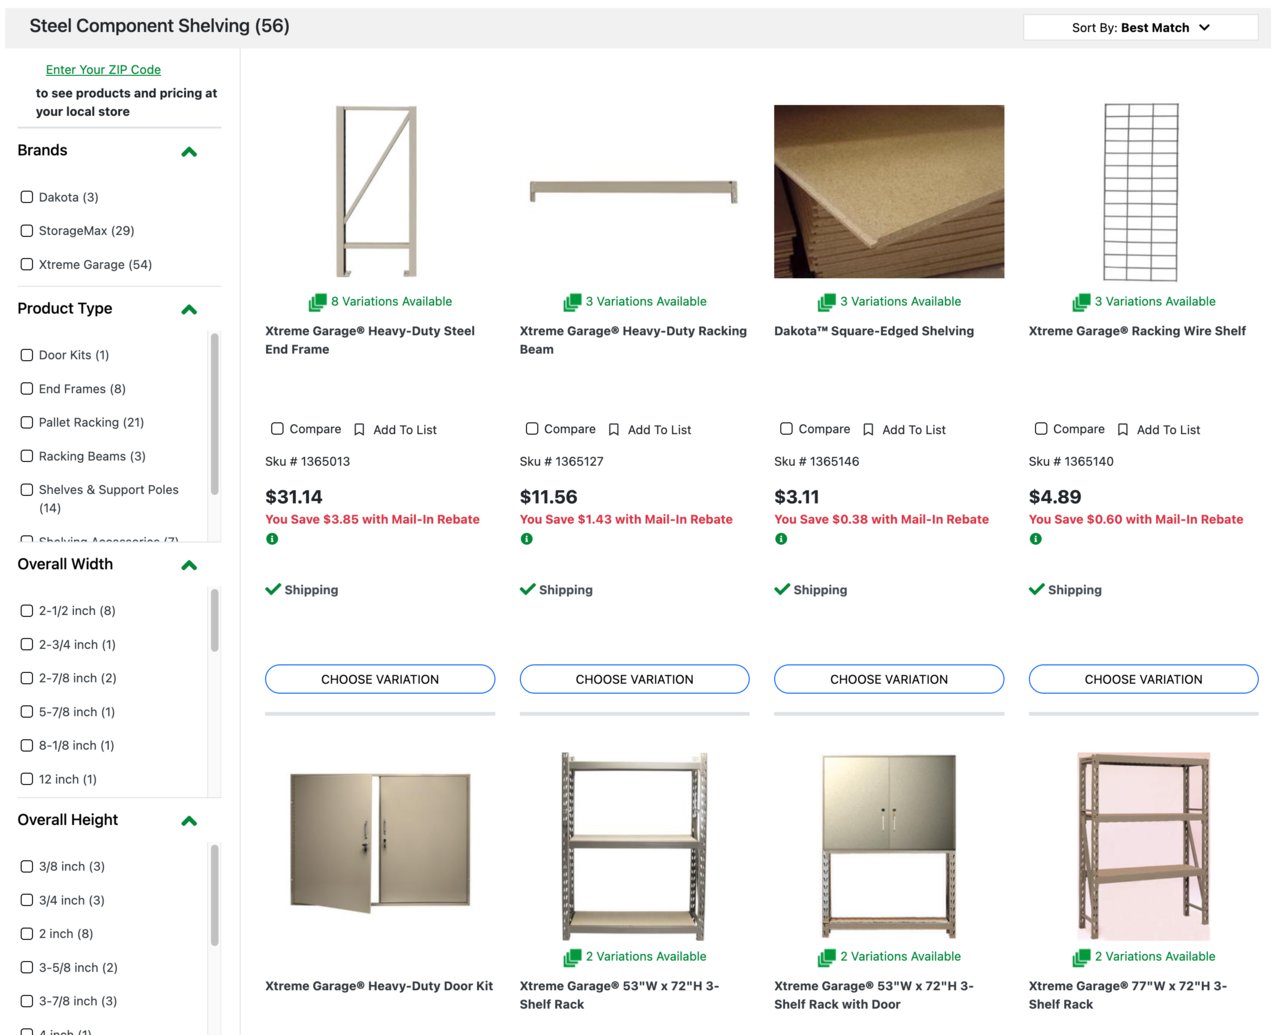Select 2-1/2 inch overall width filter
Image resolution: width=1279 pixels, height=1035 pixels.
pos(27,611)
